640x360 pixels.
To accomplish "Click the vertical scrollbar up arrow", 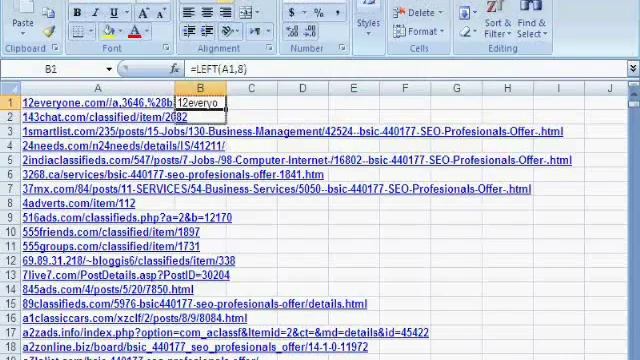I will [x=634, y=95].
